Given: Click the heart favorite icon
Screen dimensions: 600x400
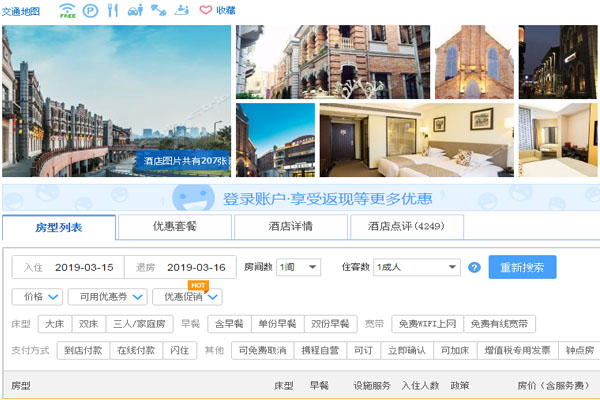Looking at the screenshot, I should point(206,10).
